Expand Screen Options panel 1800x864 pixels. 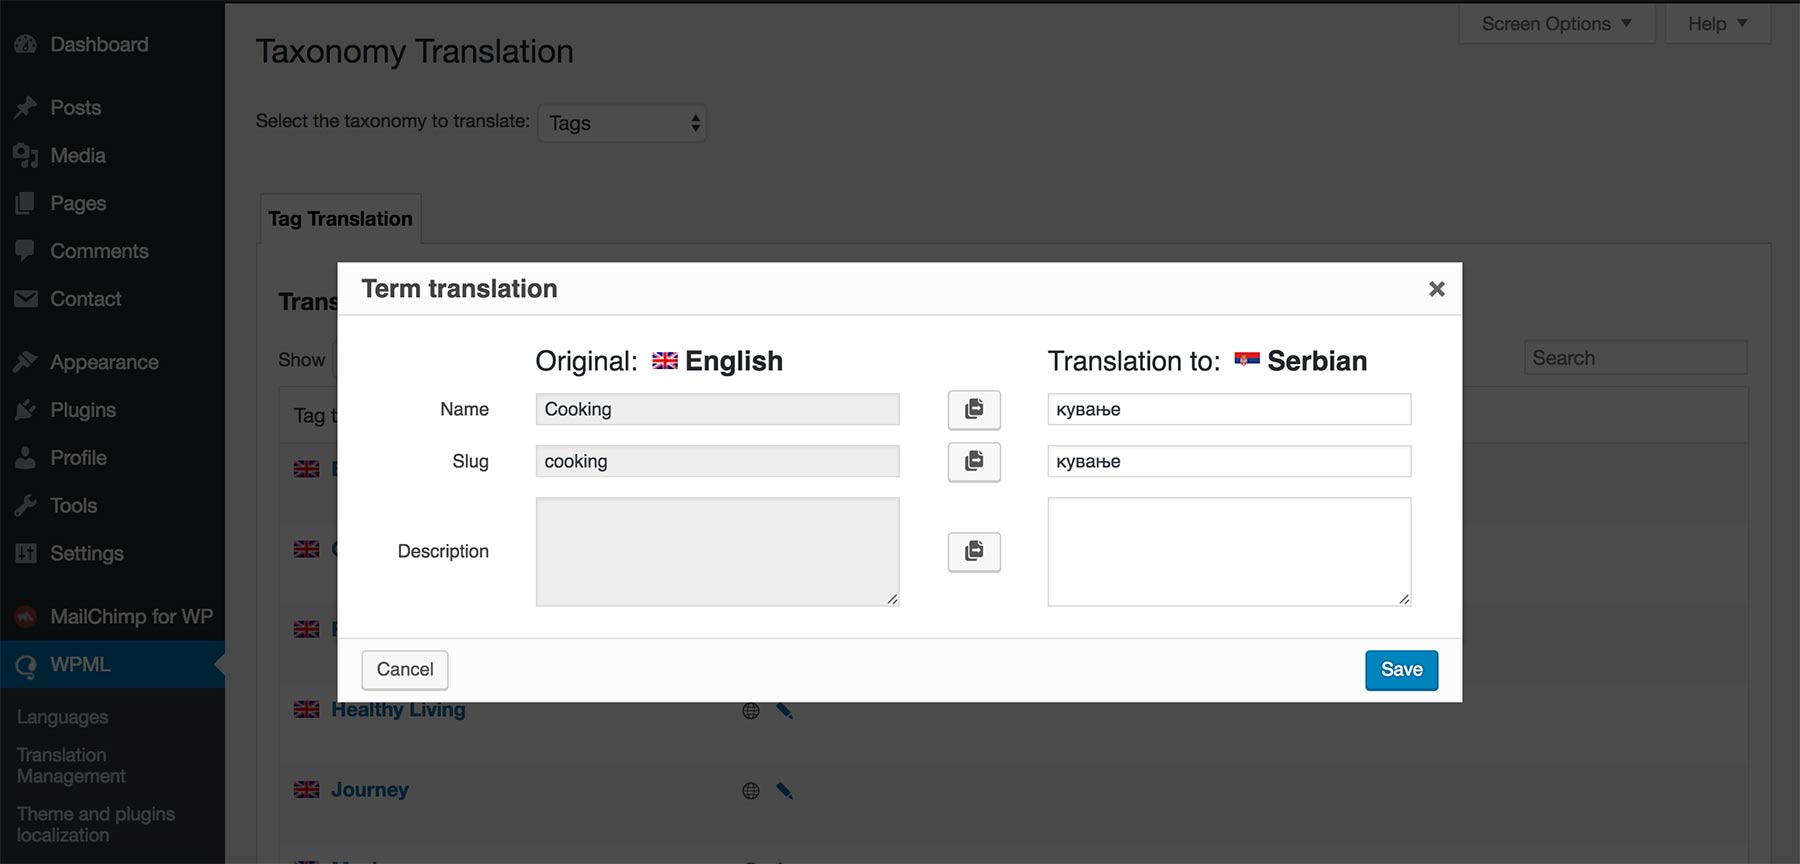(1556, 24)
